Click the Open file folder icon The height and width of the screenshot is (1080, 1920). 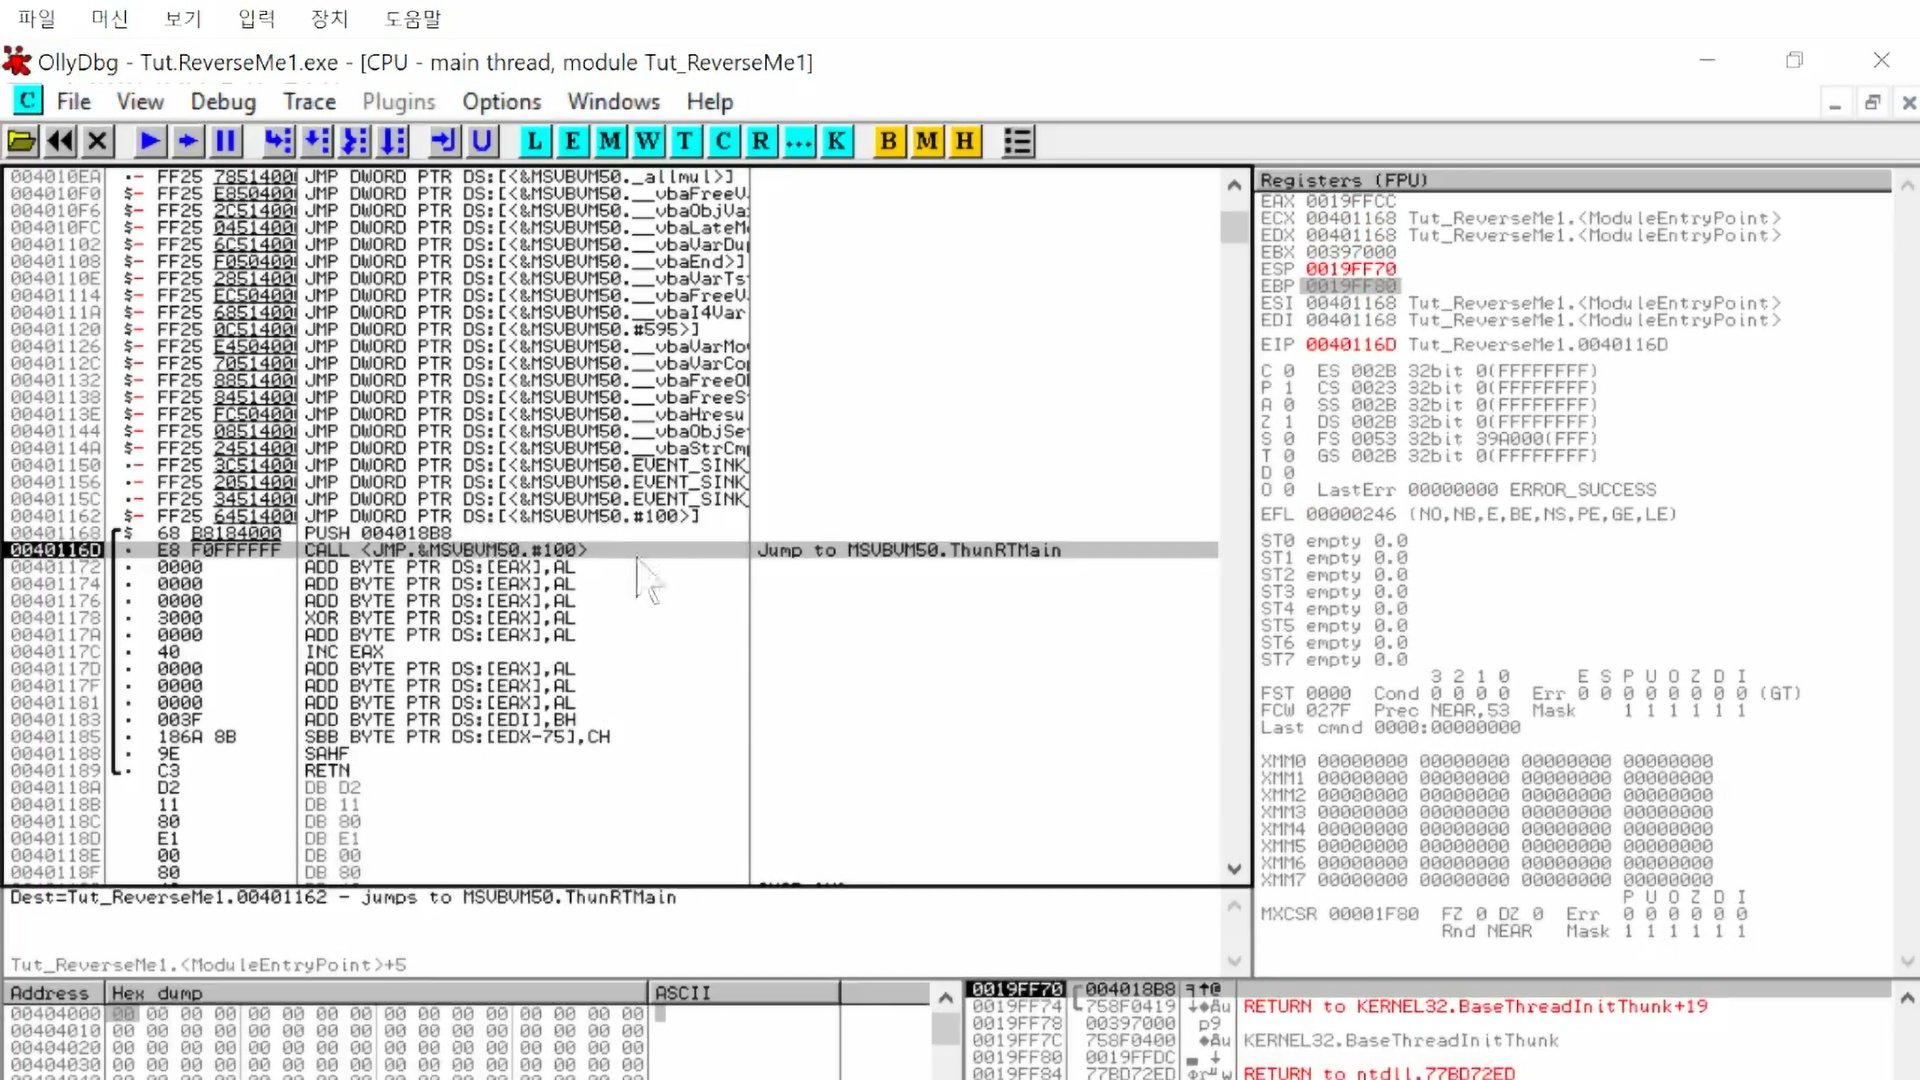[21, 141]
